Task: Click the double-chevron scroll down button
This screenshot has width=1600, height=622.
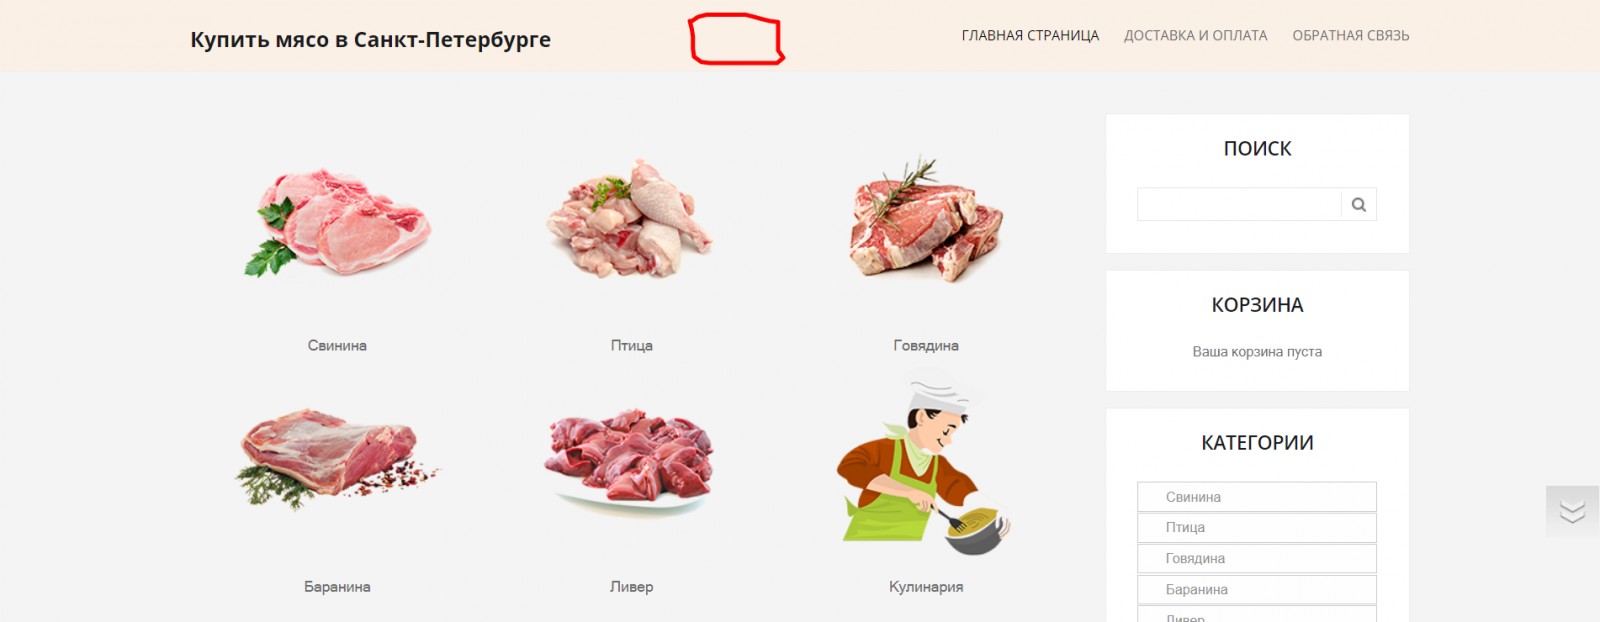Action: pos(1572,512)
